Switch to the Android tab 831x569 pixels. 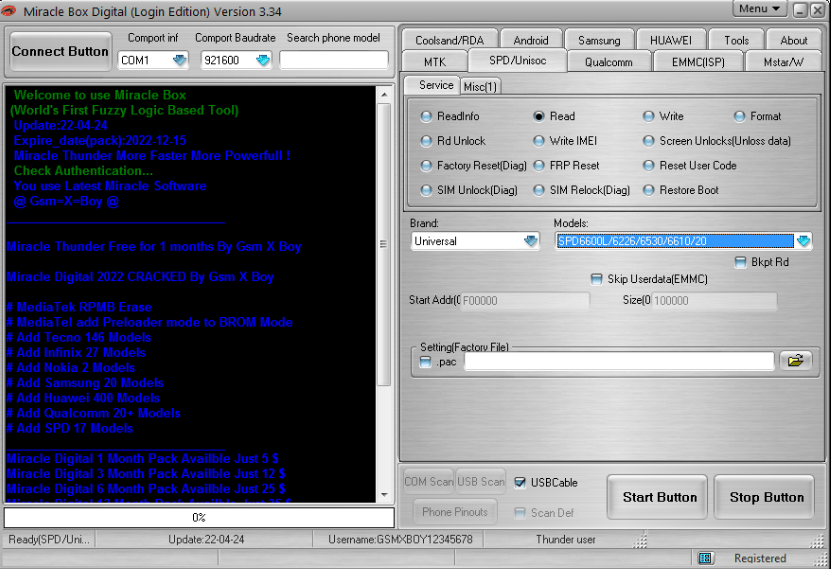coord(531,40)
